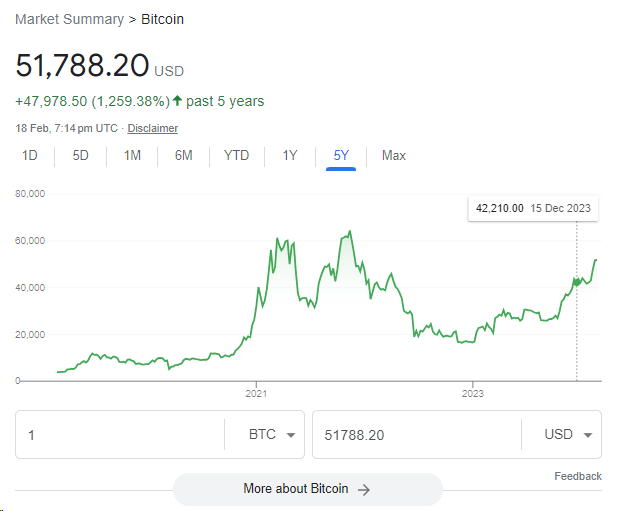Open the BTC currency dropdown

272,435
